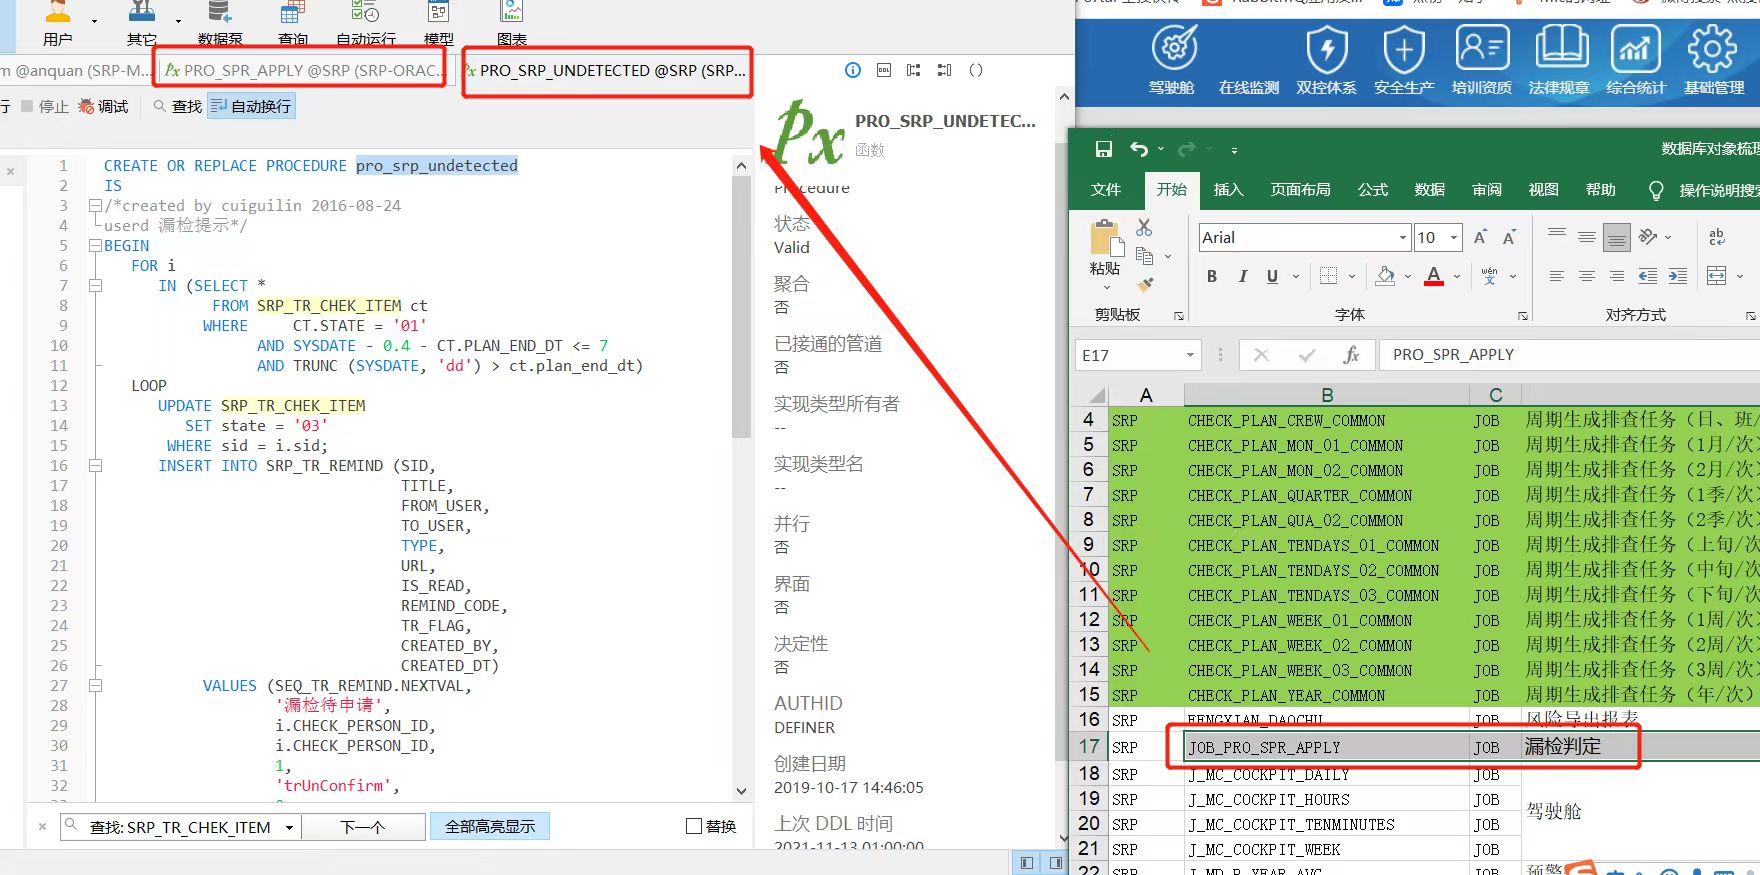
Task: Open 在线监测 shield icon in web app
Action: (x=1249, y=58)
